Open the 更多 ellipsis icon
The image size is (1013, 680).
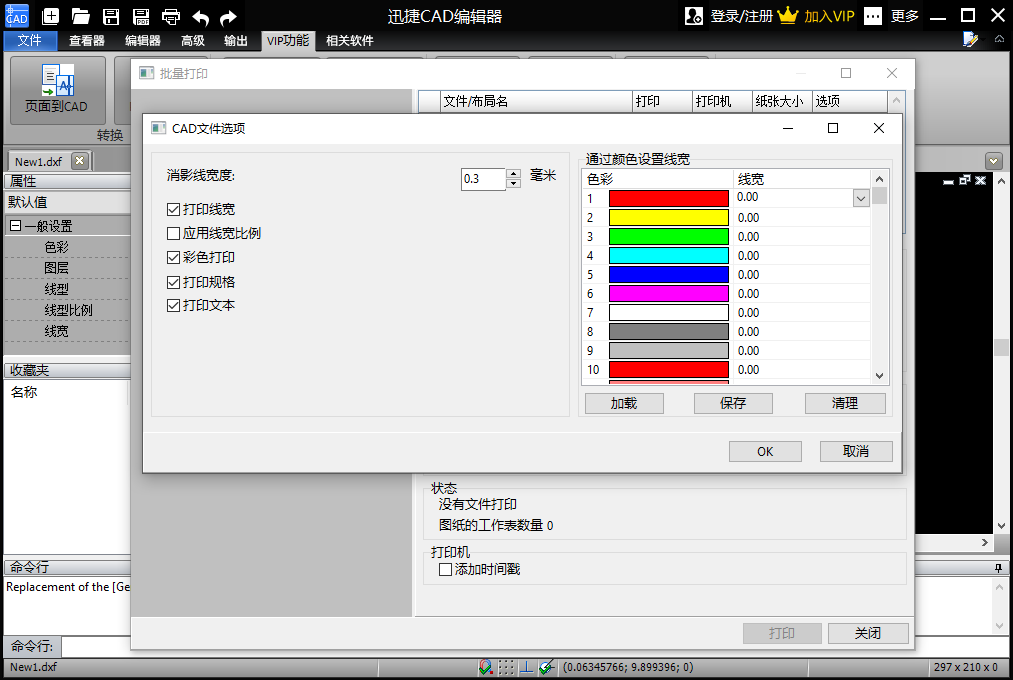(x=873, y=15)
